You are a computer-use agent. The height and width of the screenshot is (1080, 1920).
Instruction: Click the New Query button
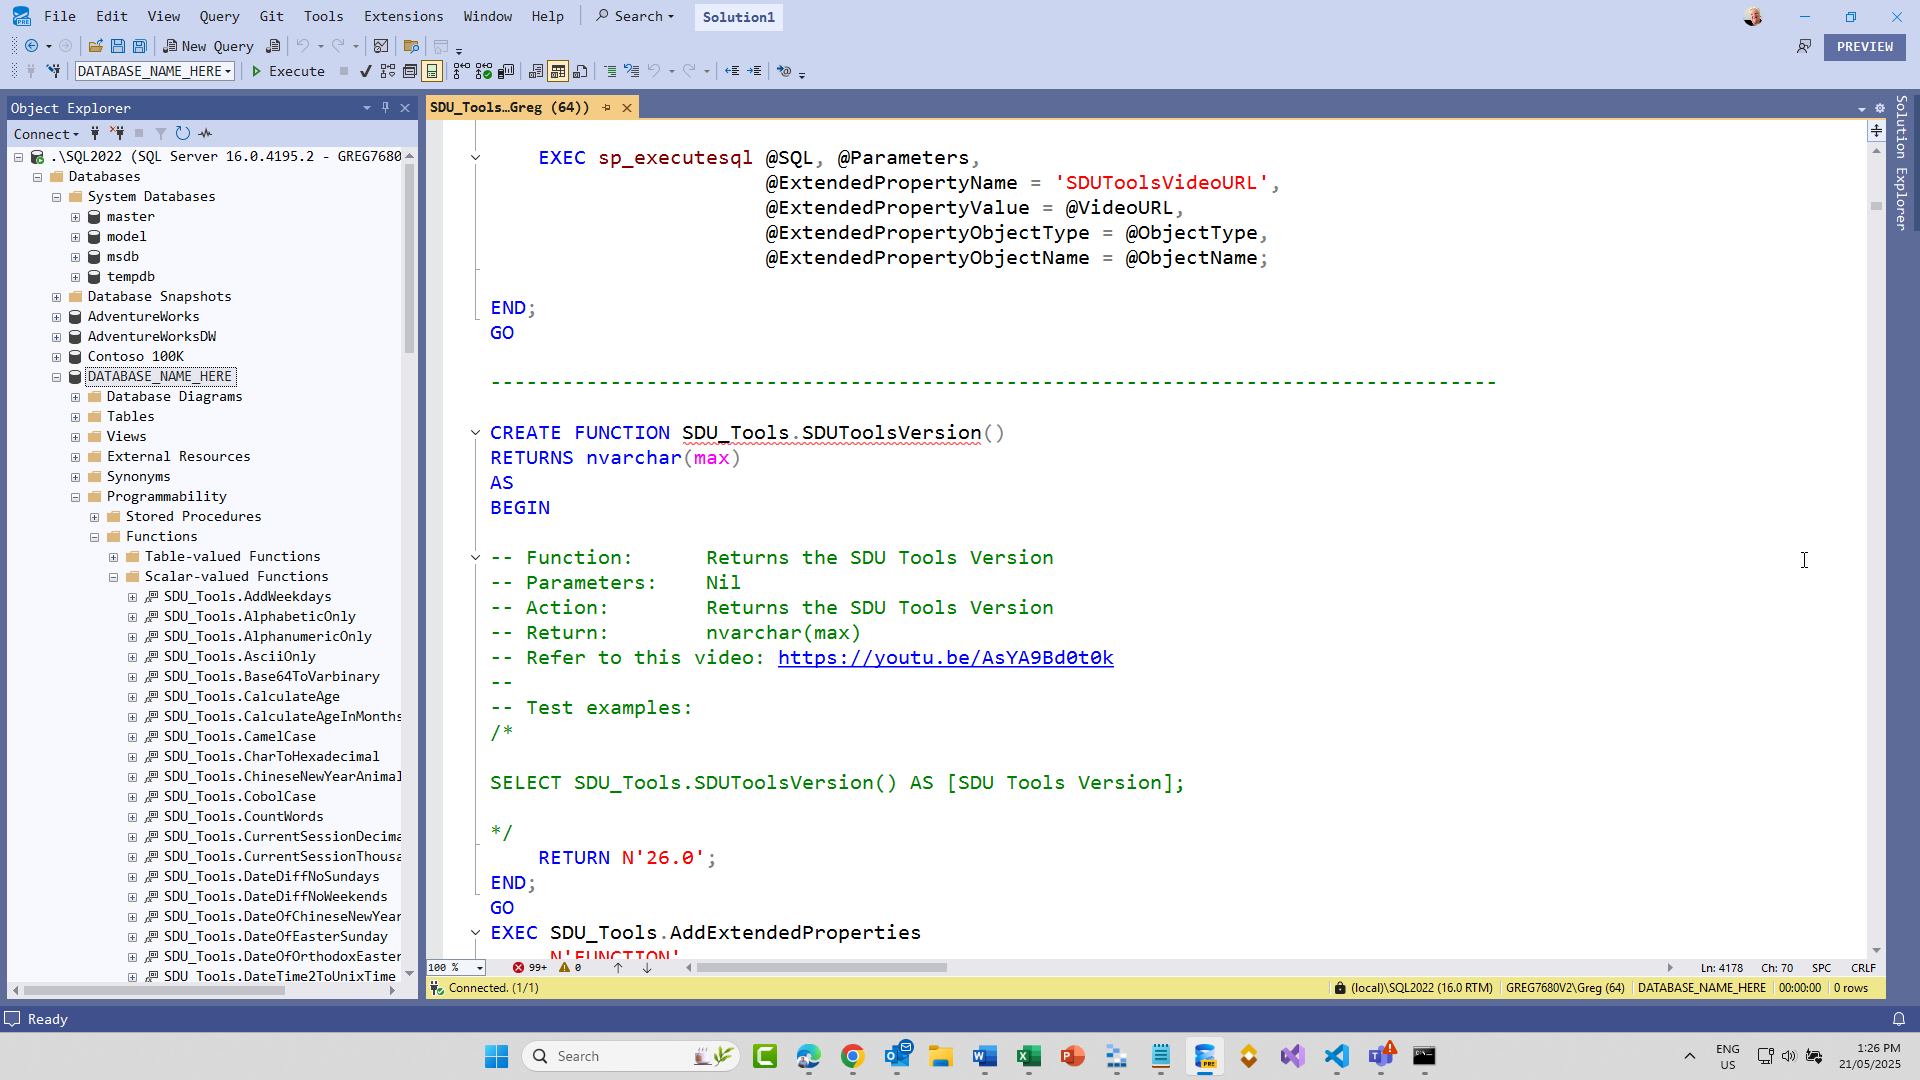[208, 46]
